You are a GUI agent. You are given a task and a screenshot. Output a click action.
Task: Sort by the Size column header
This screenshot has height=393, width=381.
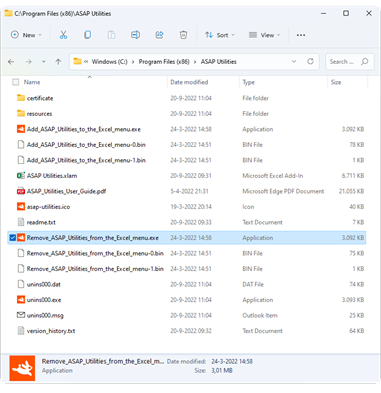coord(336,82)
